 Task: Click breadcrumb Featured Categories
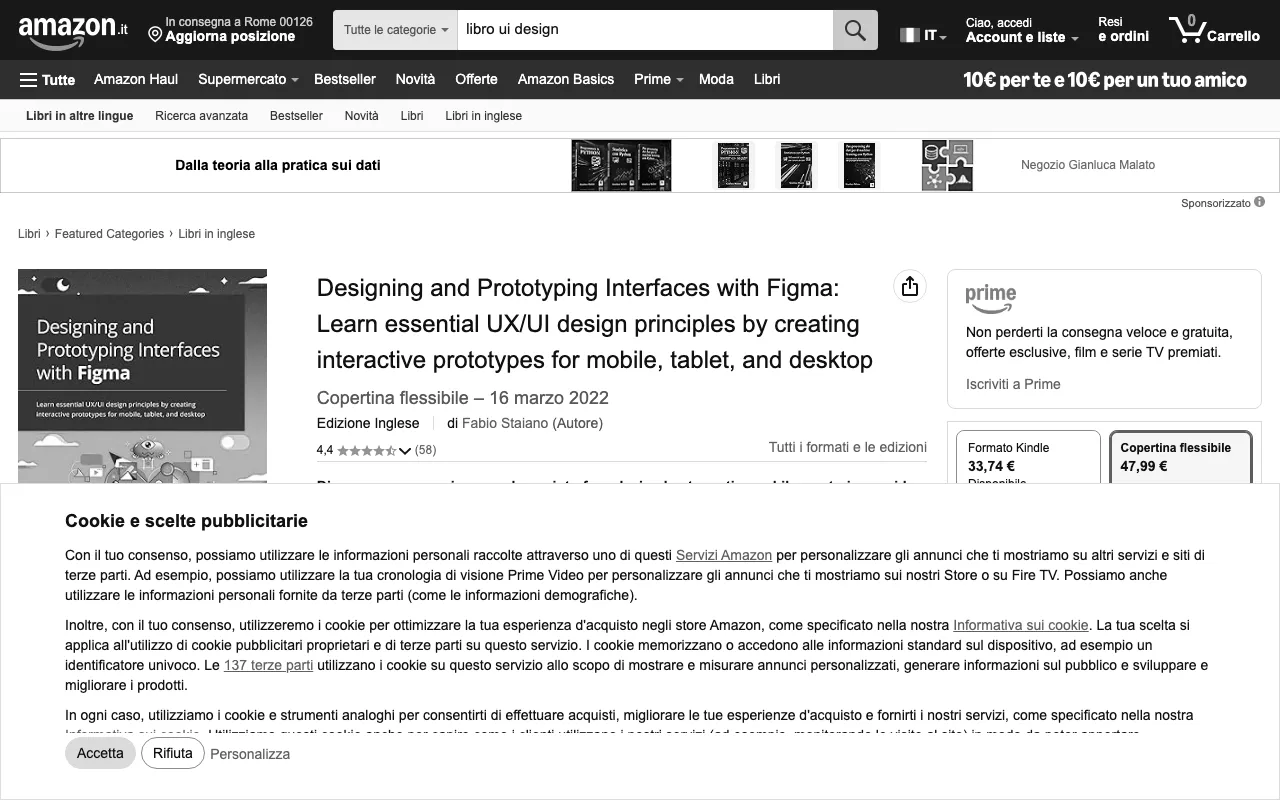[109, 234]
